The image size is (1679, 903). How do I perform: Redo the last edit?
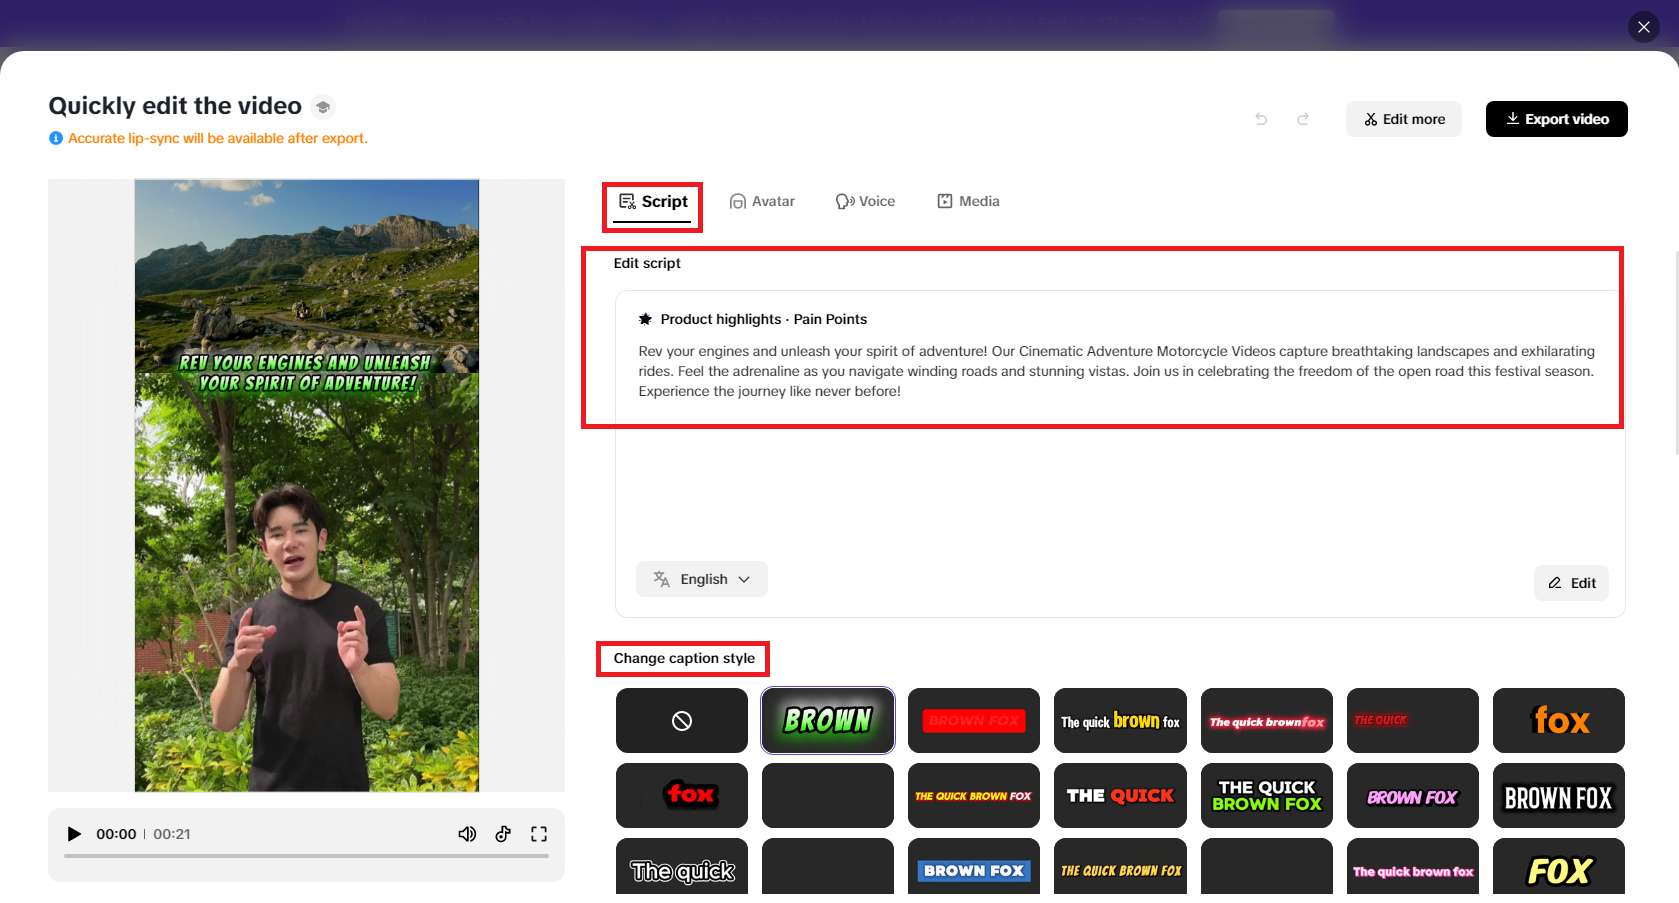point(1303,118)
